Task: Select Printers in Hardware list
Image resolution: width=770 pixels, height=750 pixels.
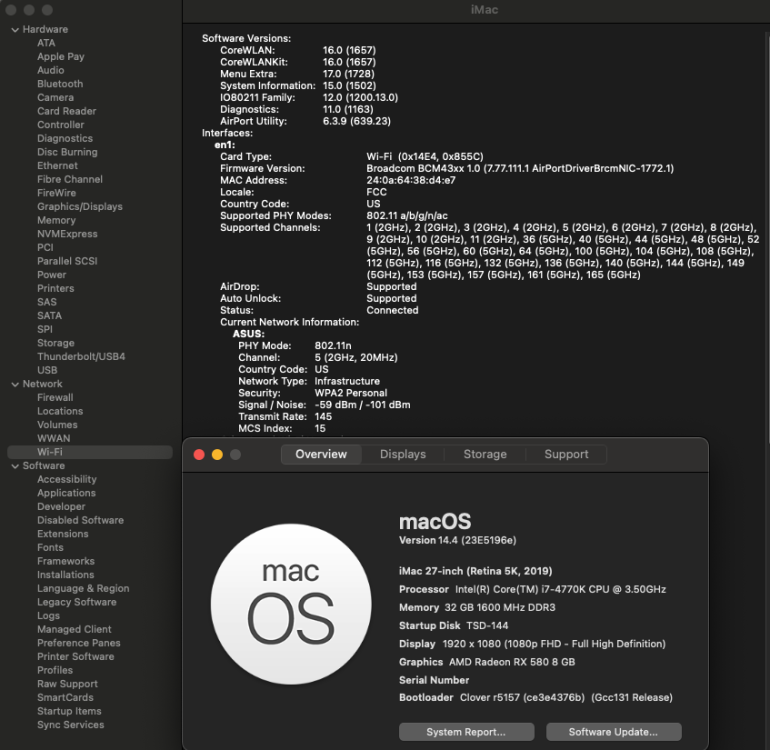Action: tap(55, 288)
